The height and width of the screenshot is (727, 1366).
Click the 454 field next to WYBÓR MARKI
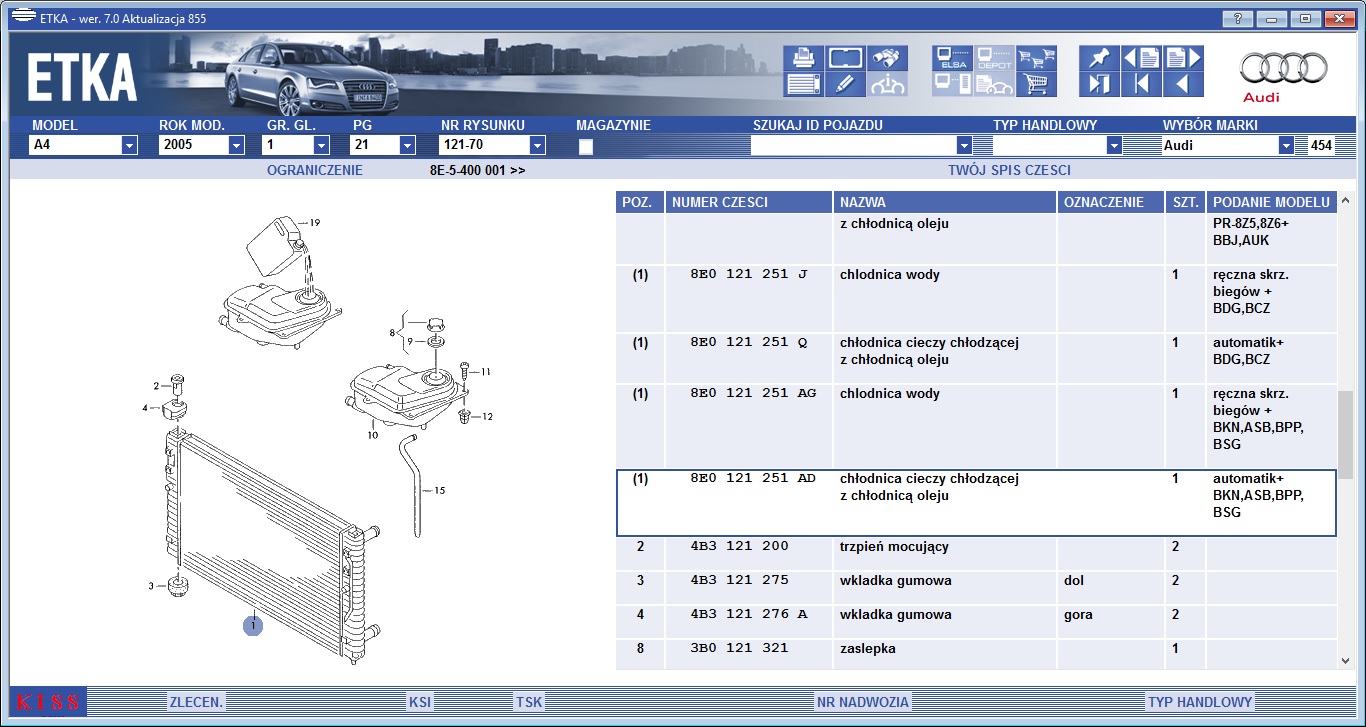[1321, 145]
